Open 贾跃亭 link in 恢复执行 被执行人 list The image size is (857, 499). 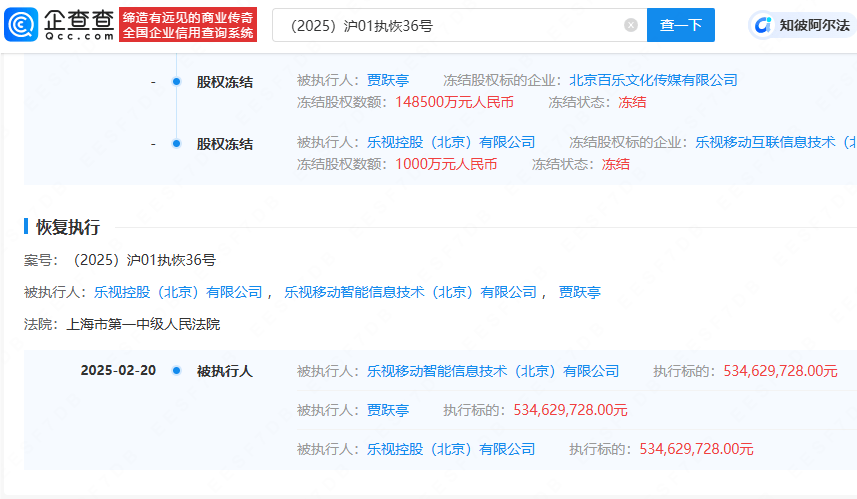pyautogui.click(x=579, y=292)
